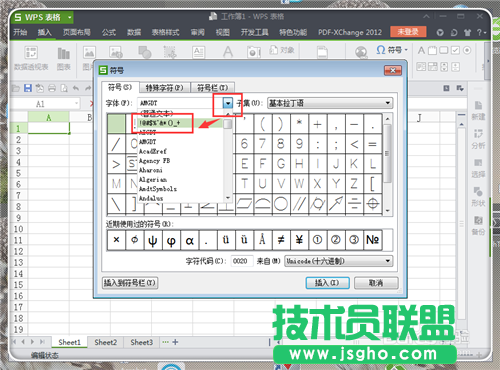Screen dimensions: 500x370
Task: Click the 取消 button in dialog
Action: click(376, 283)
